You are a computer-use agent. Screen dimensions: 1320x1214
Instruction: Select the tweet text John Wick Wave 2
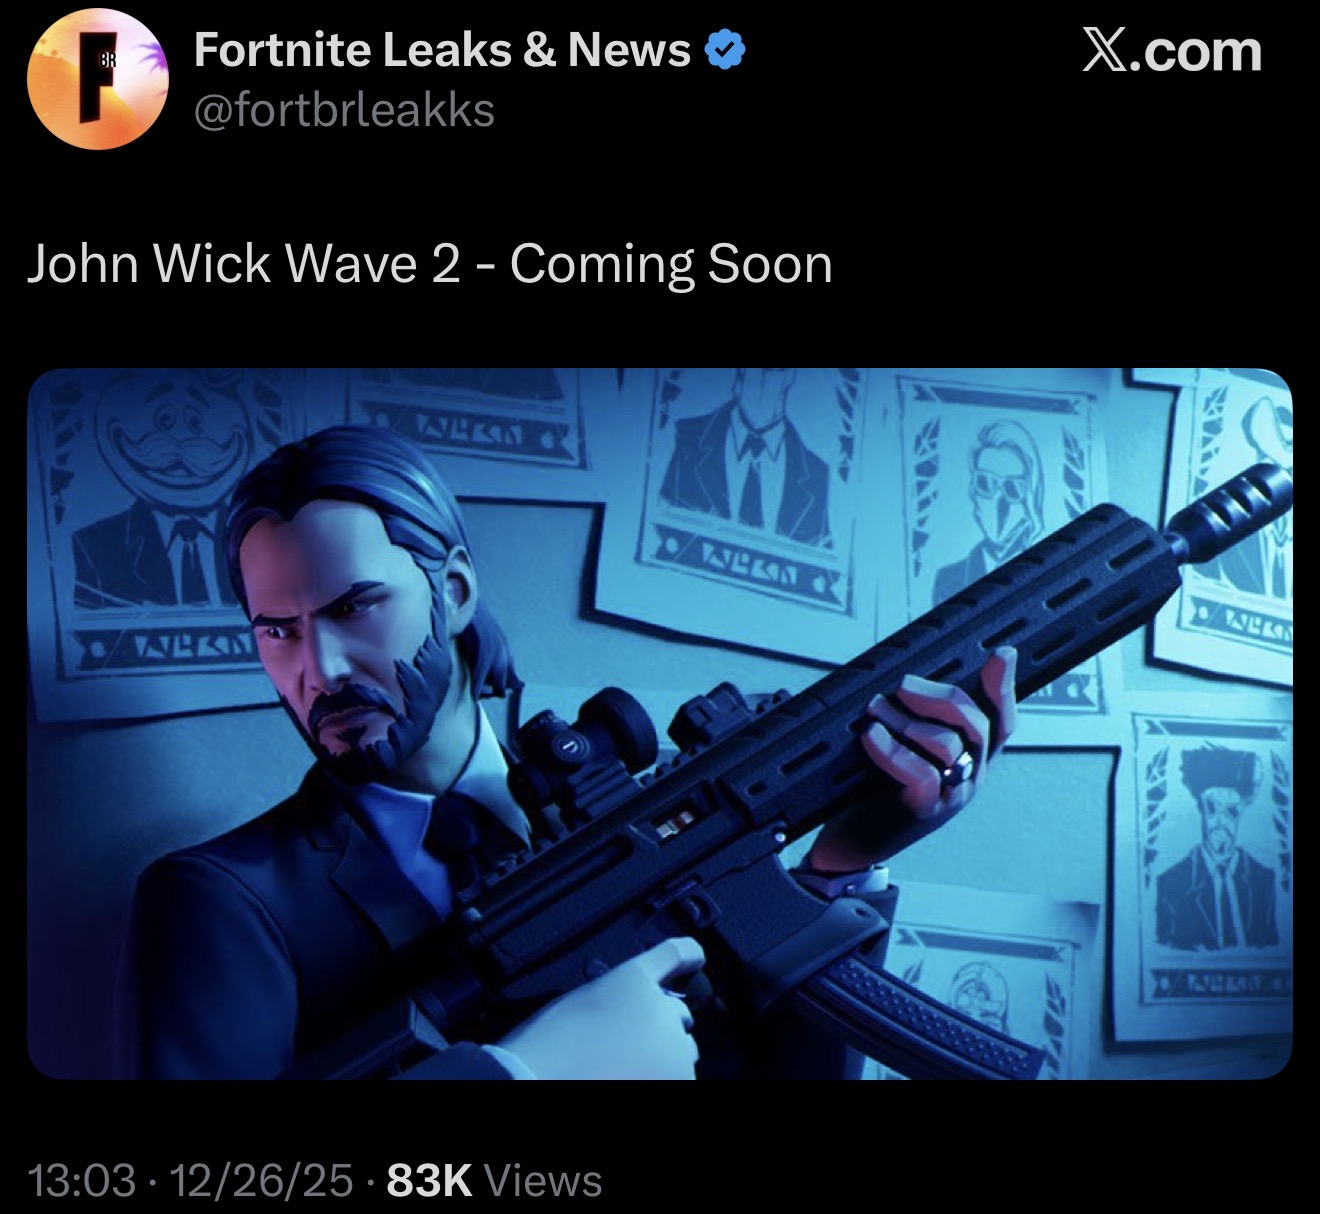click(x=244, y=264)
